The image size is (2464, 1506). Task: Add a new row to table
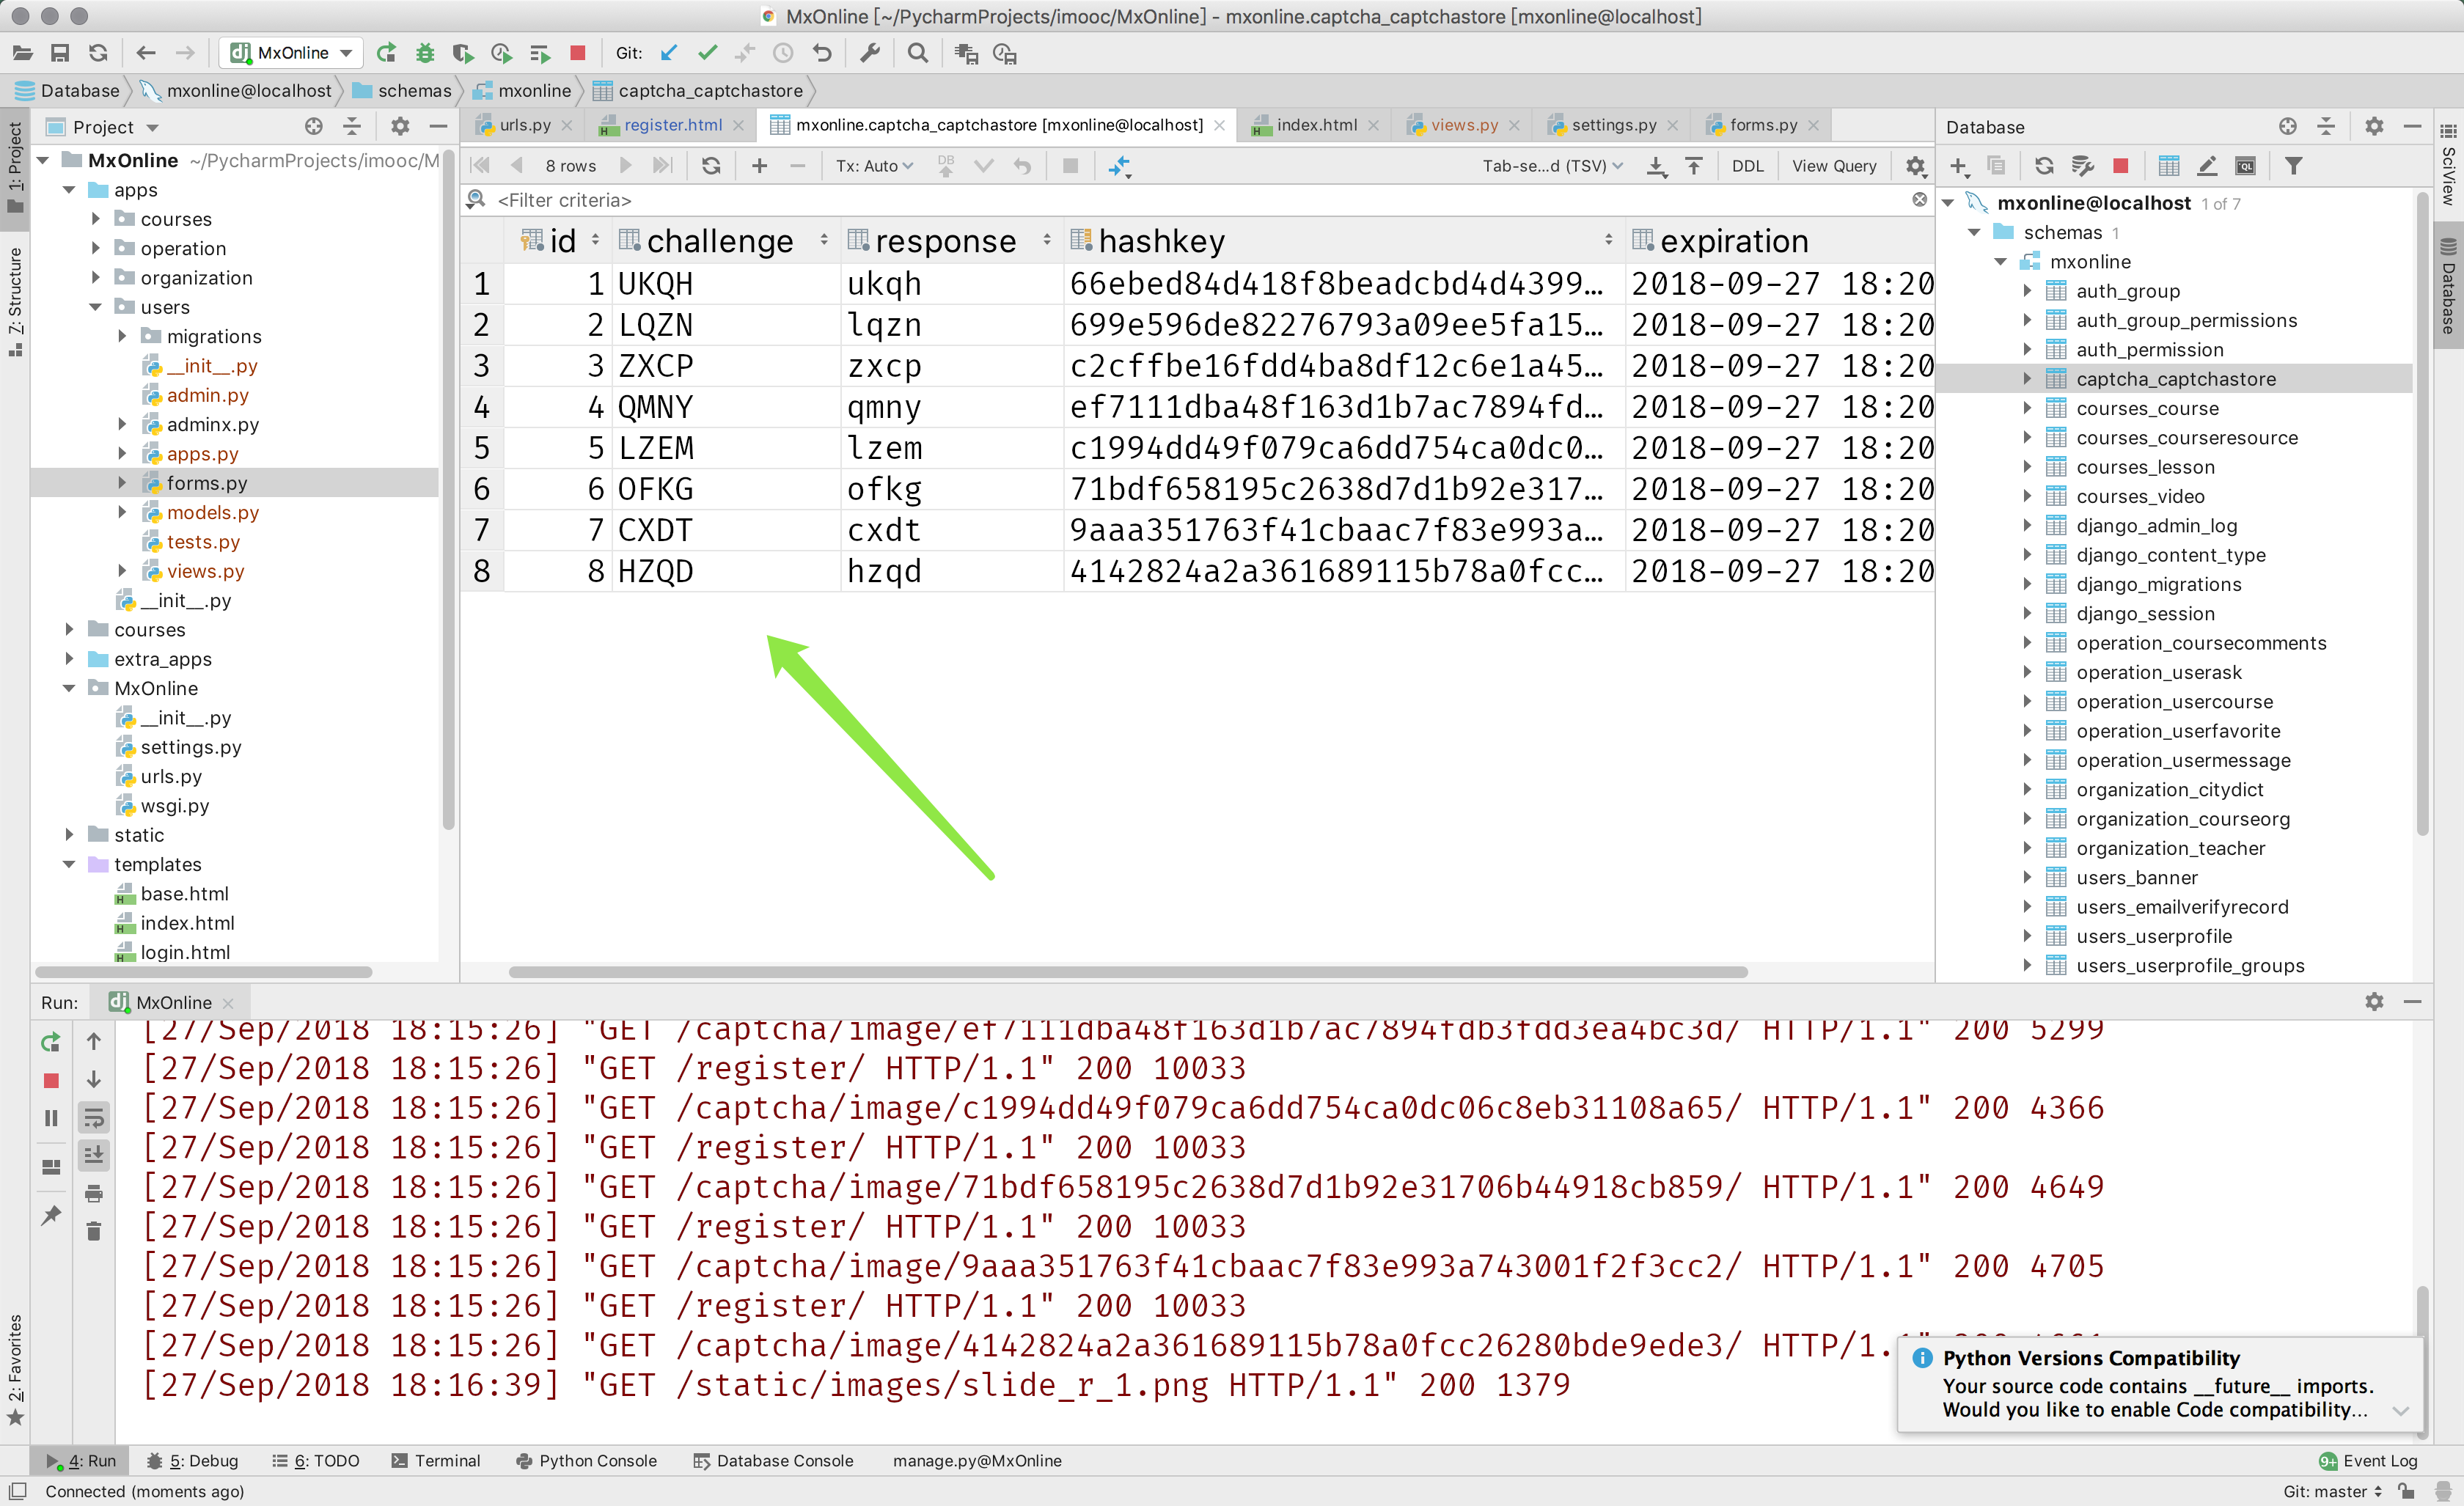click(759, 166)
